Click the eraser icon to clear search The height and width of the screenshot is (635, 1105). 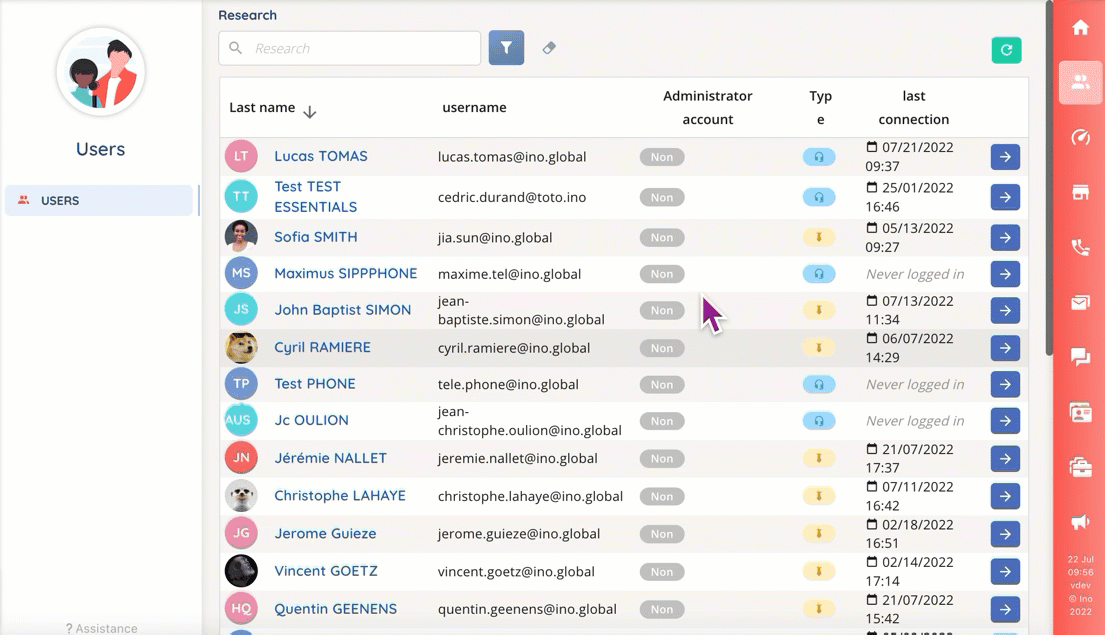[549, 48]
